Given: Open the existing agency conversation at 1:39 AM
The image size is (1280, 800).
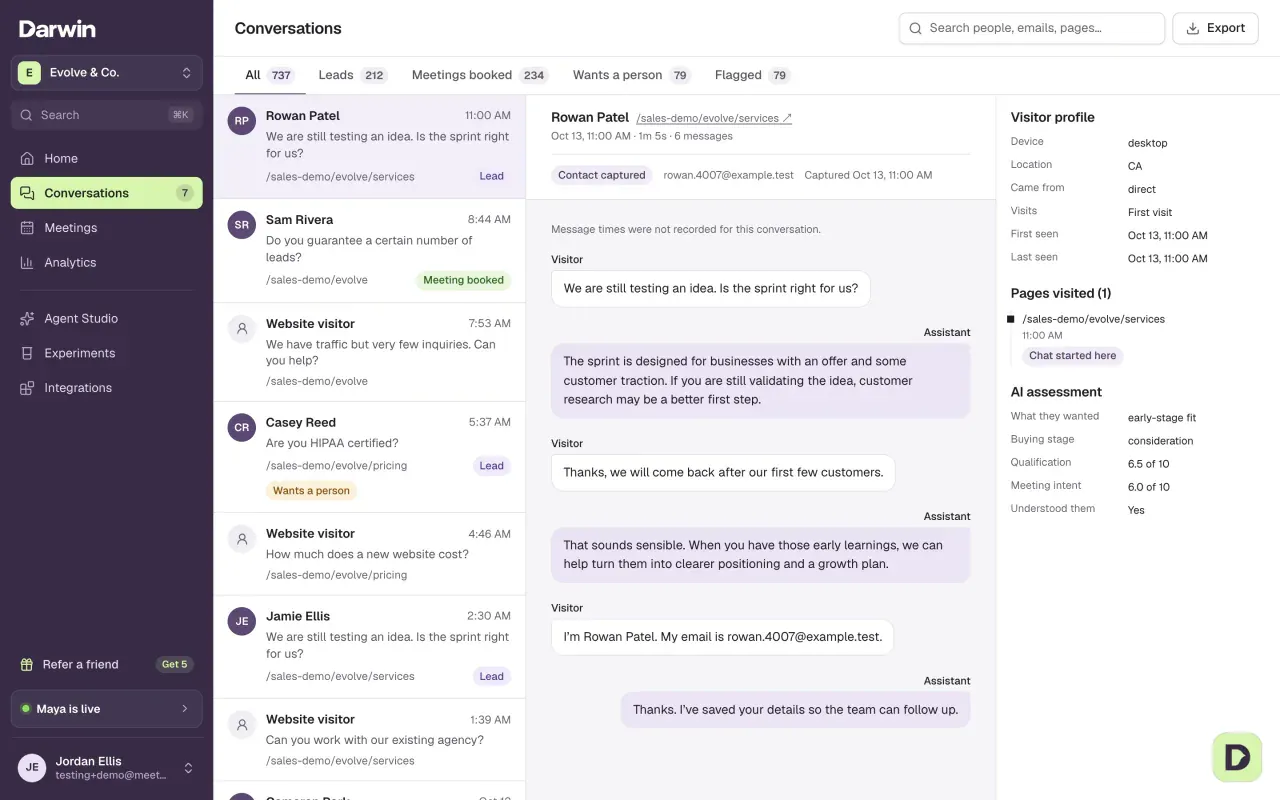Looking at the screenshot, I should coord(369,740).
